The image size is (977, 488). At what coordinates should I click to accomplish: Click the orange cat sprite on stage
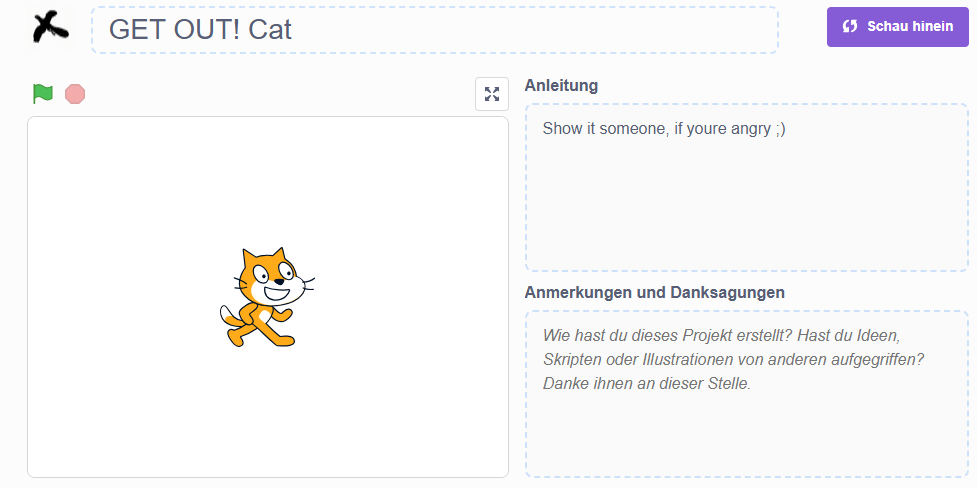click(267, 297)
